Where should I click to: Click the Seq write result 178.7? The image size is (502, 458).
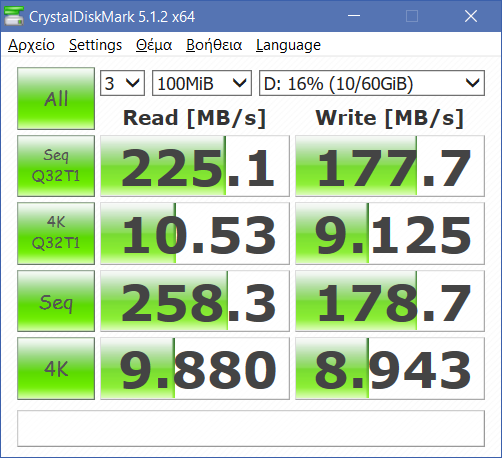390,301
